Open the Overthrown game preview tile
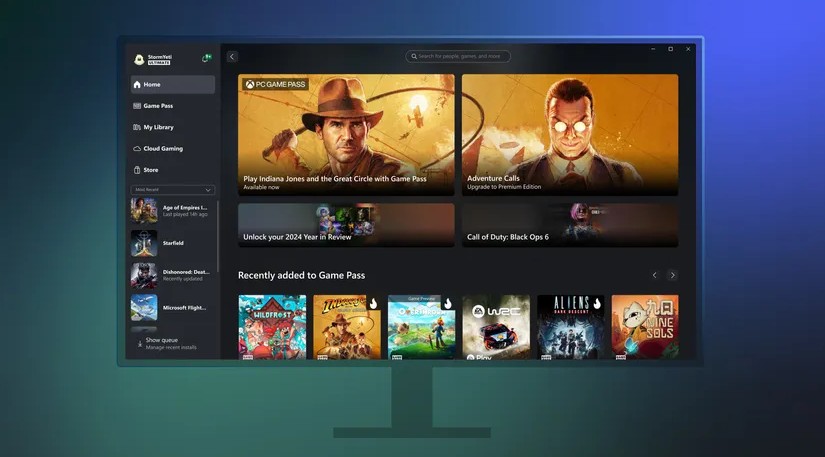 [421, 327]
